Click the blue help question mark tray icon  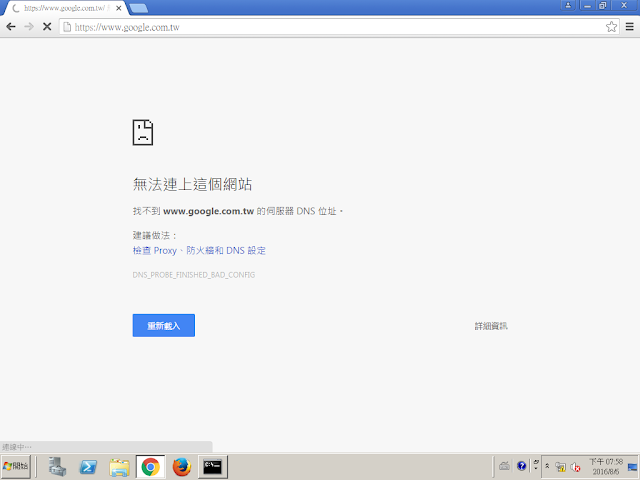click(521, 466)
